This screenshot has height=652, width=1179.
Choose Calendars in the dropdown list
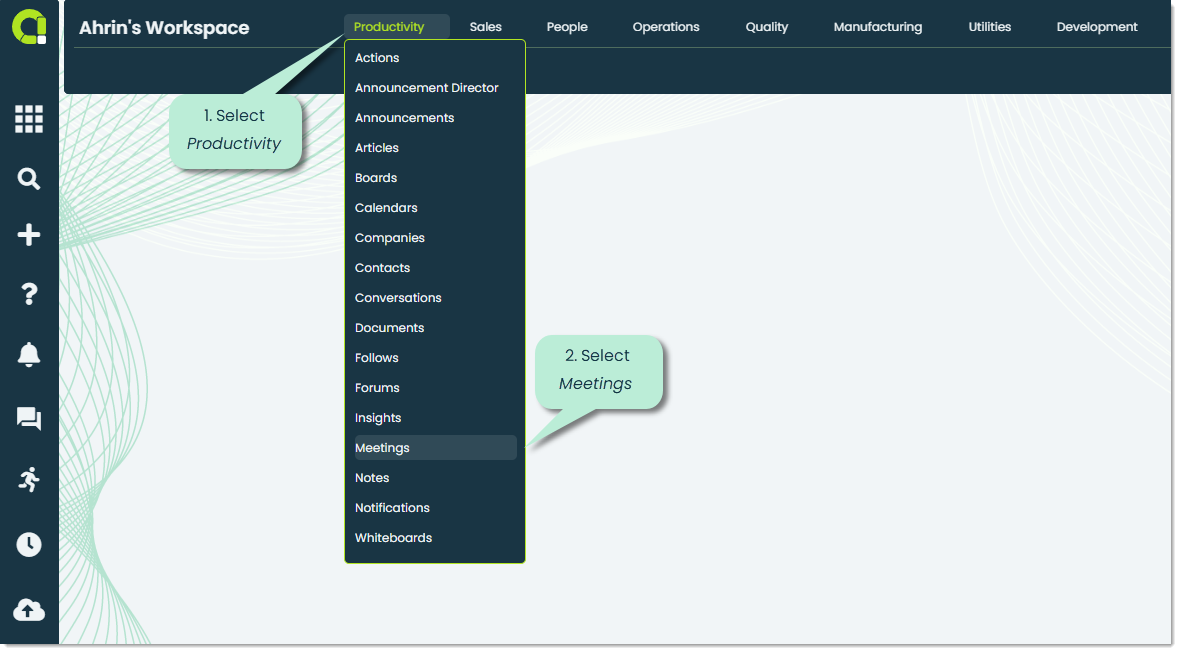coord(386,207)
